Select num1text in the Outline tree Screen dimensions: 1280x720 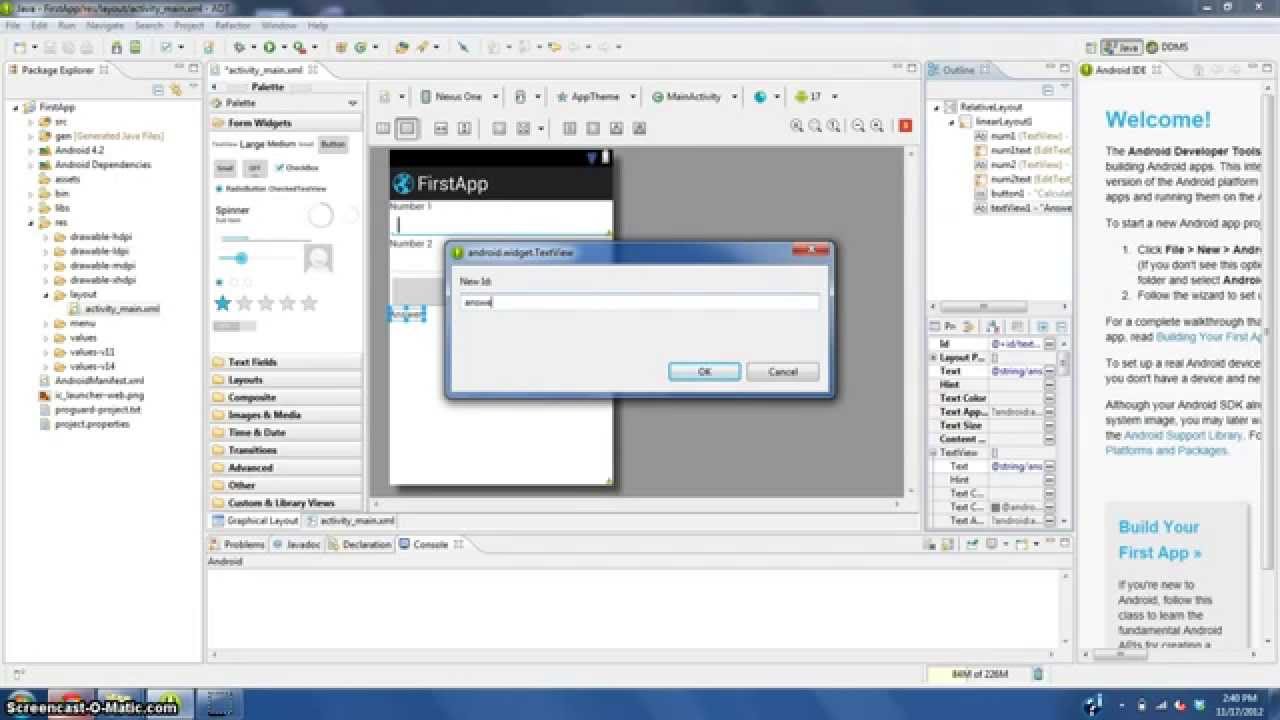pos(1022,150)
